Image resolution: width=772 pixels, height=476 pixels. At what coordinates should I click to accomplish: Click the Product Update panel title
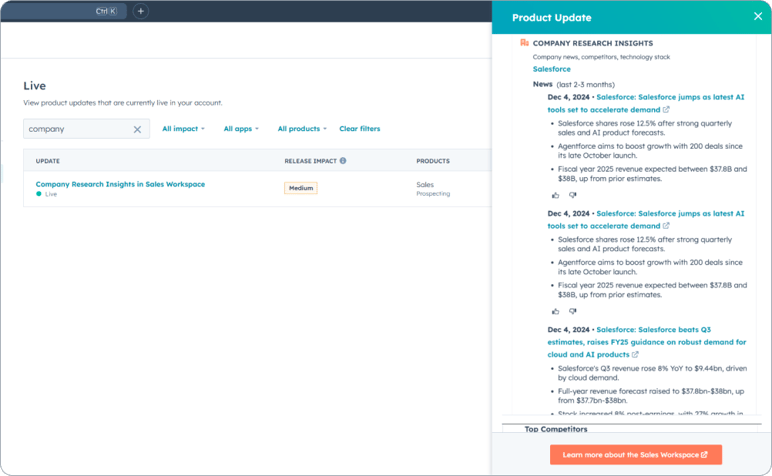click(551, 18)
